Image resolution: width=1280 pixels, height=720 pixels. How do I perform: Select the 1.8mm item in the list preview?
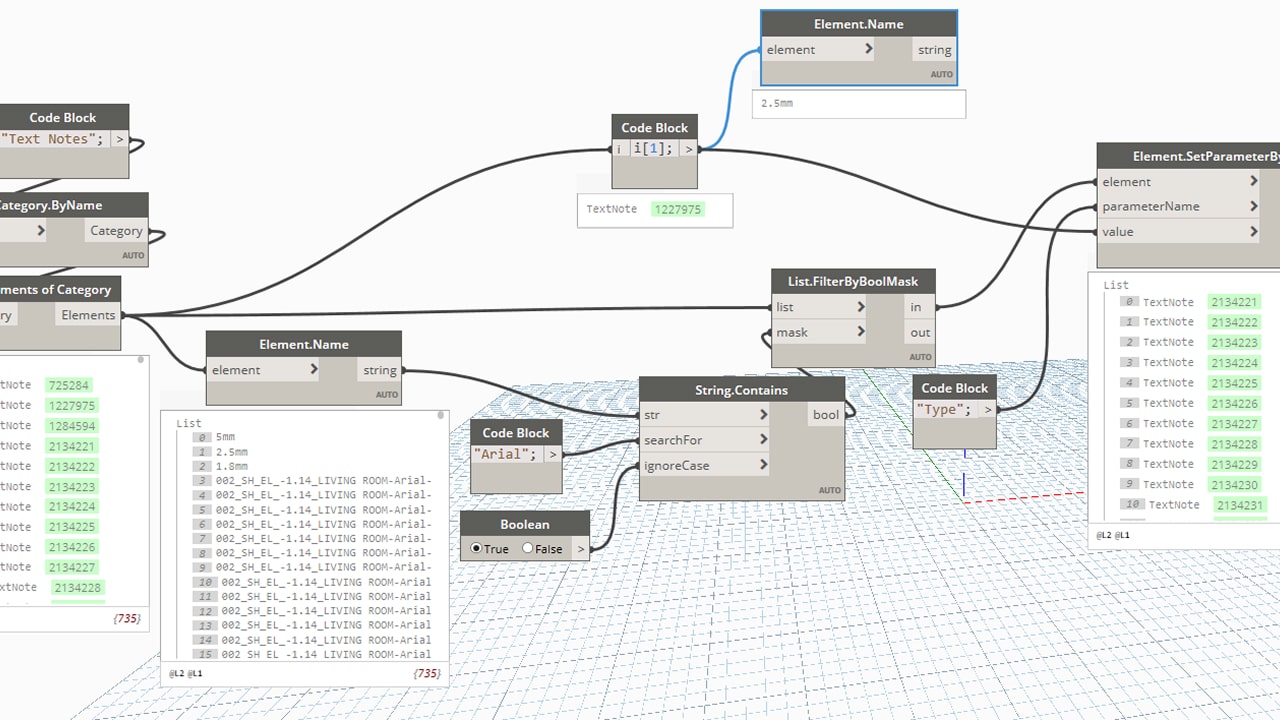click(231, 466)
